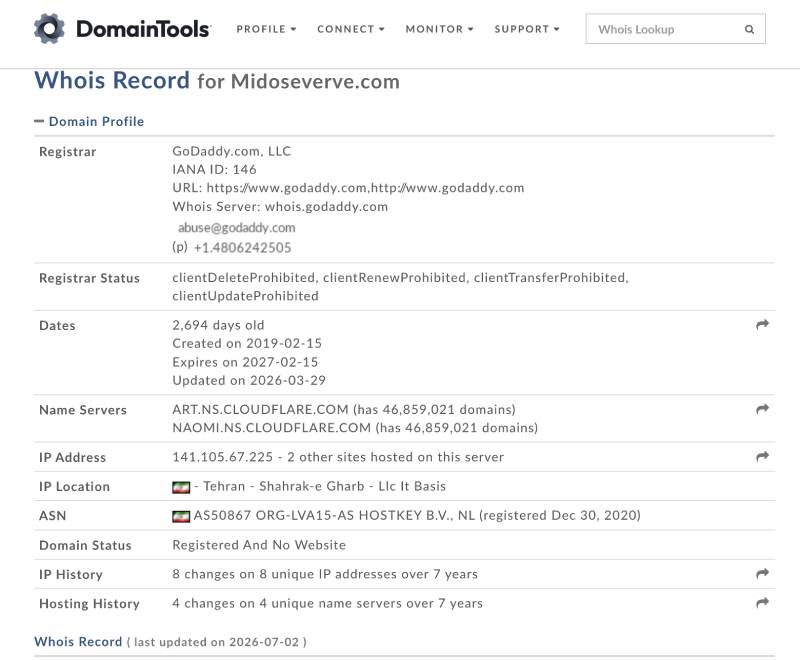Click the abuse@godaddy.com email

pos(236,227)
